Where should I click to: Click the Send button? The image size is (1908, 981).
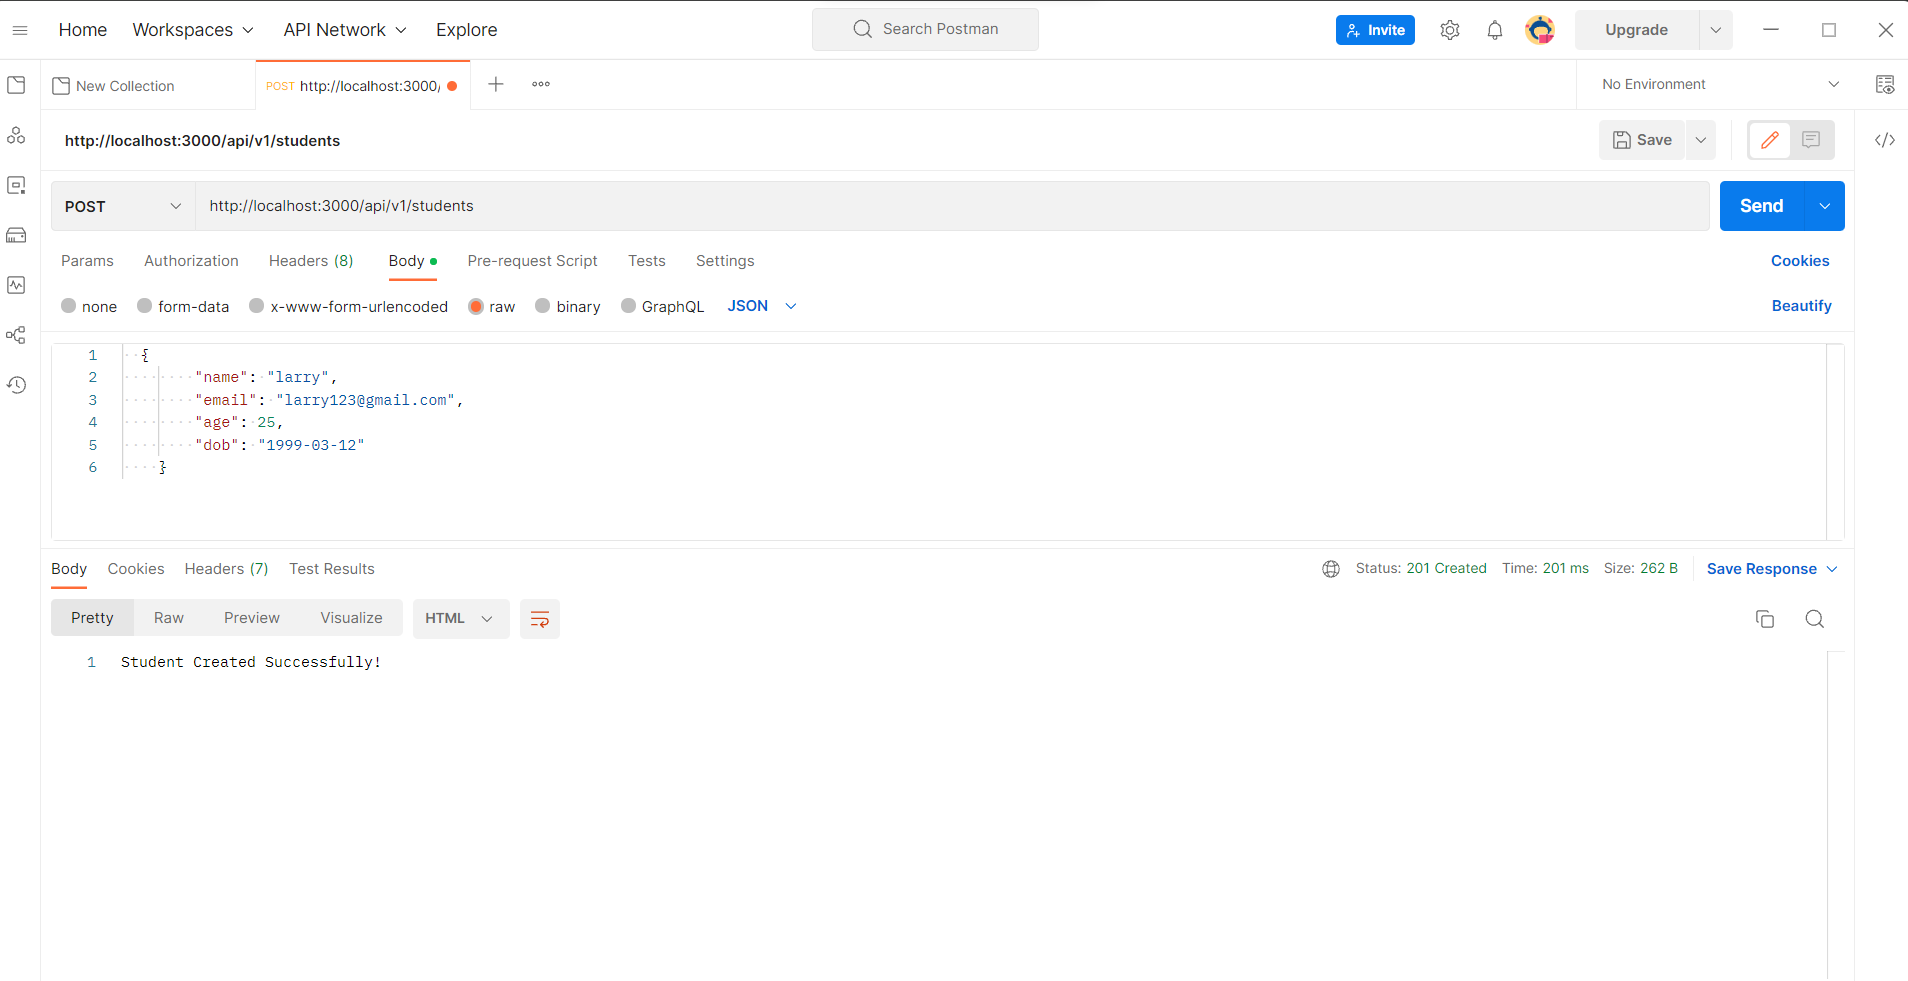point(1761,206)
